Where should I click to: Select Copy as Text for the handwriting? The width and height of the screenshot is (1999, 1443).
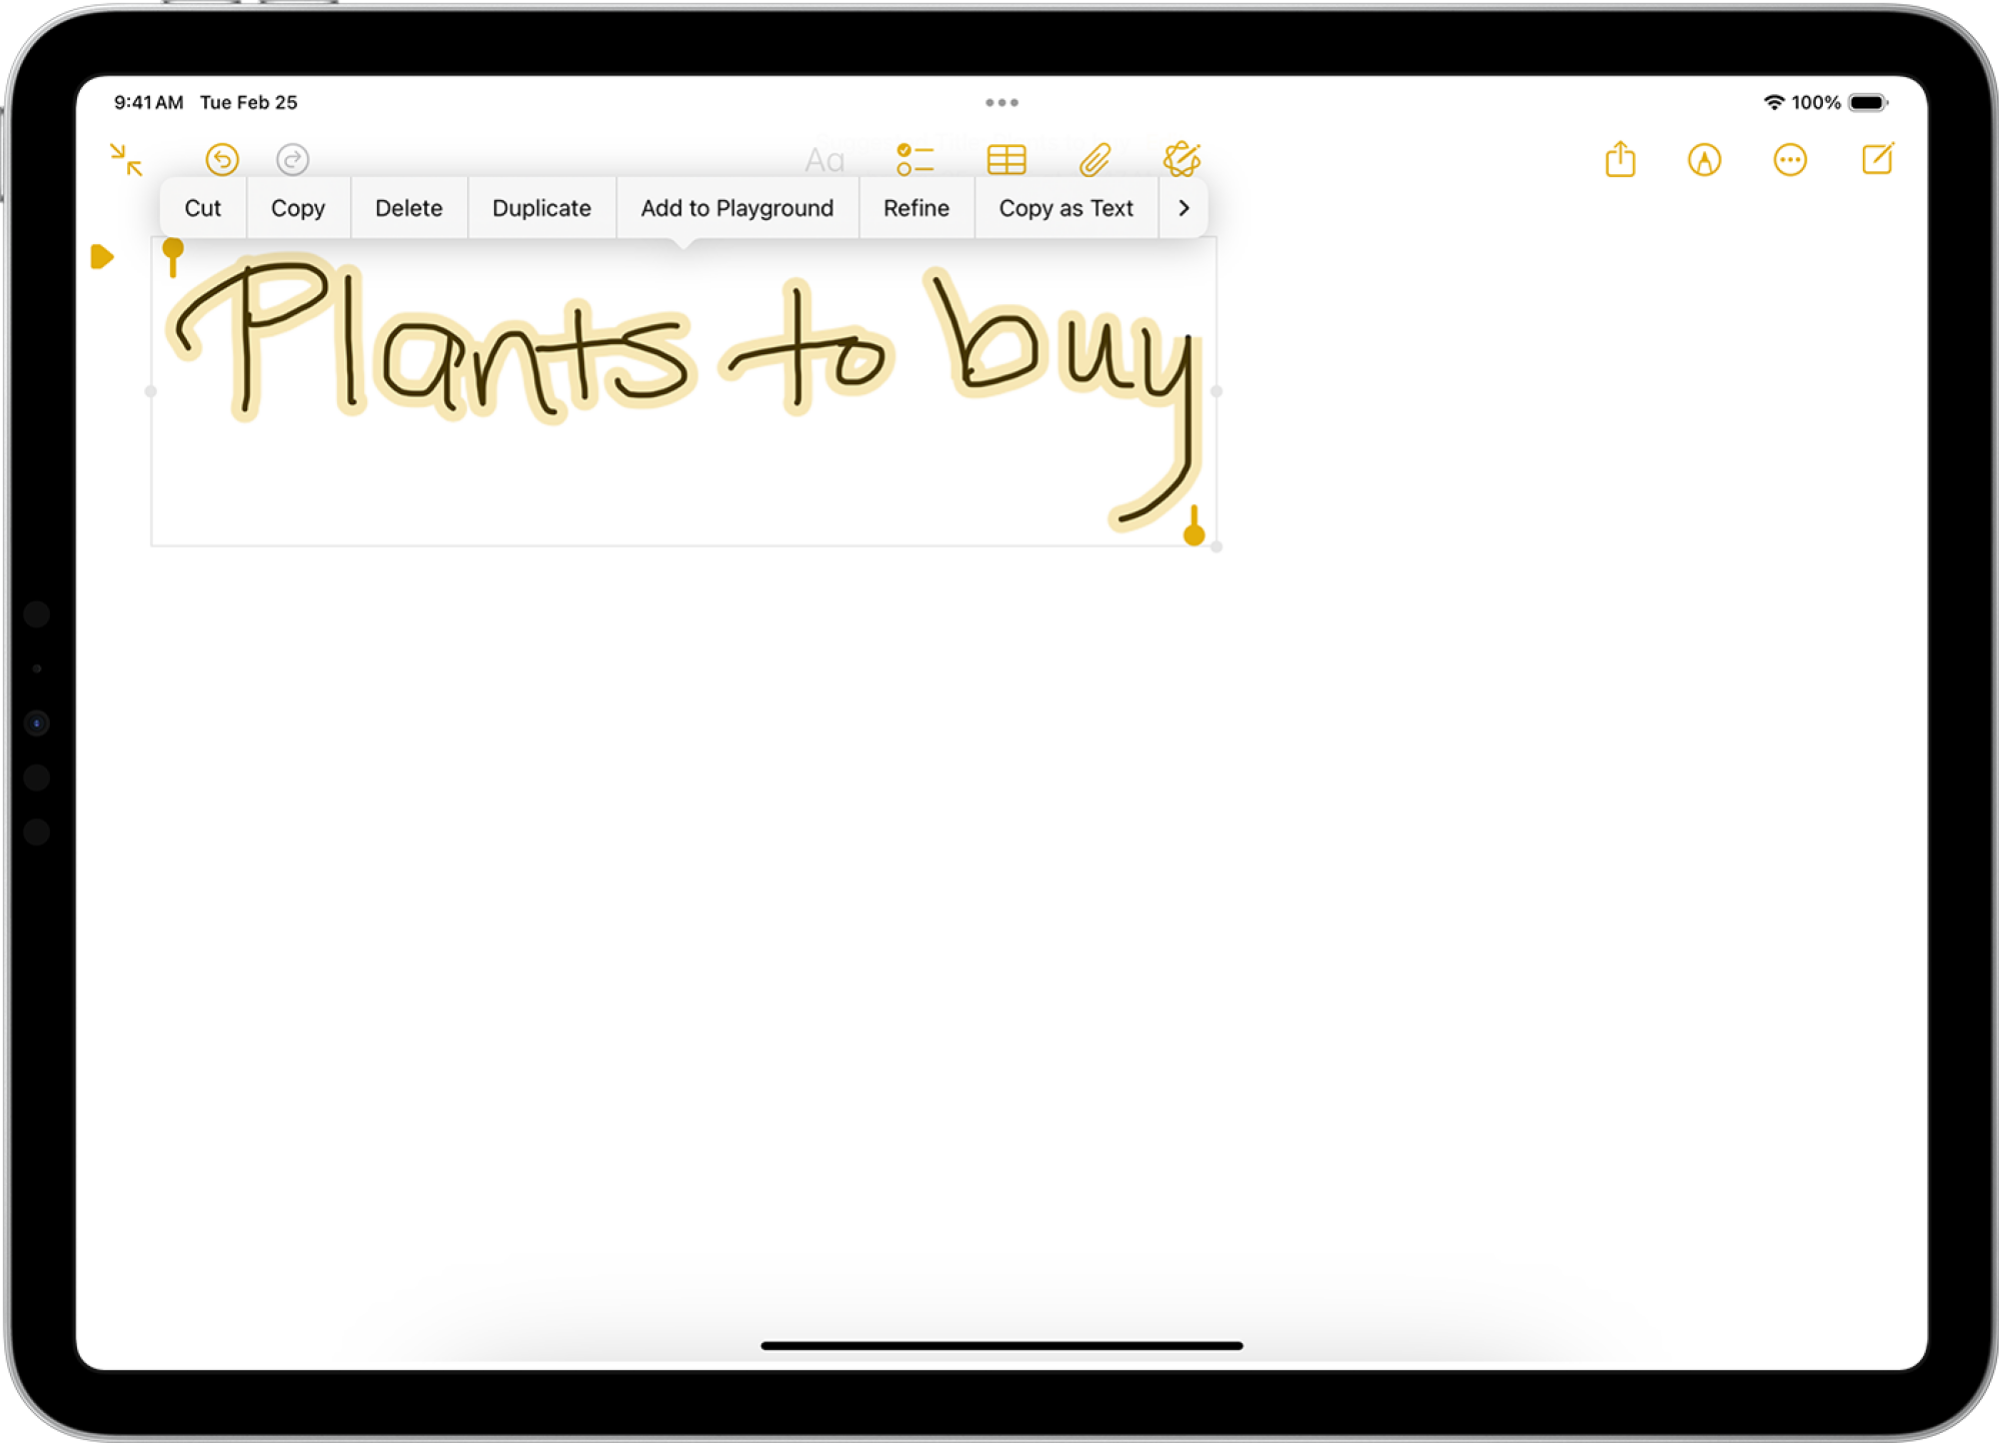[x=1065, y=208]
